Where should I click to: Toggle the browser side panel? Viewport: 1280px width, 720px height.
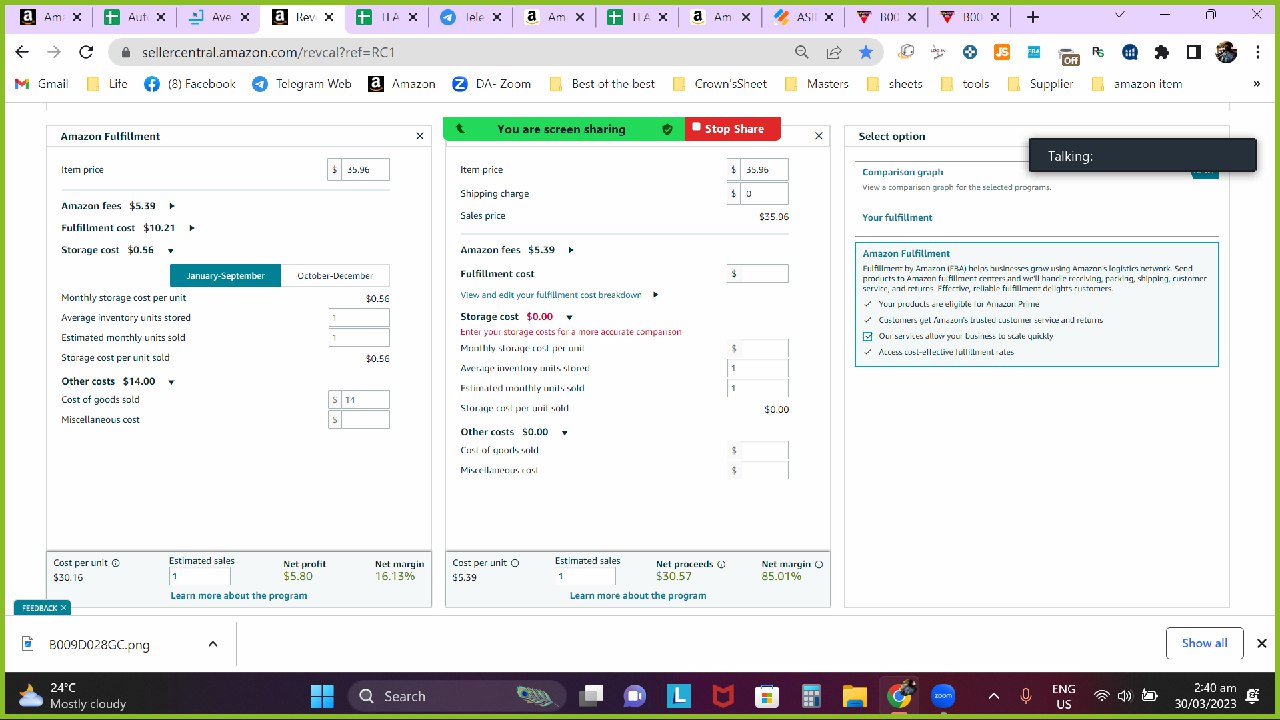pos(1194,52)
